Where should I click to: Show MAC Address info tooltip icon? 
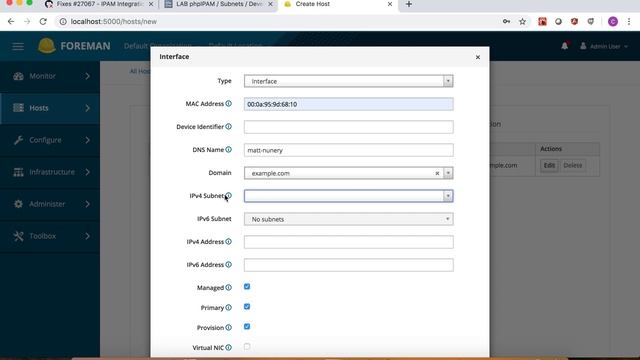click(x=229, y=104)
